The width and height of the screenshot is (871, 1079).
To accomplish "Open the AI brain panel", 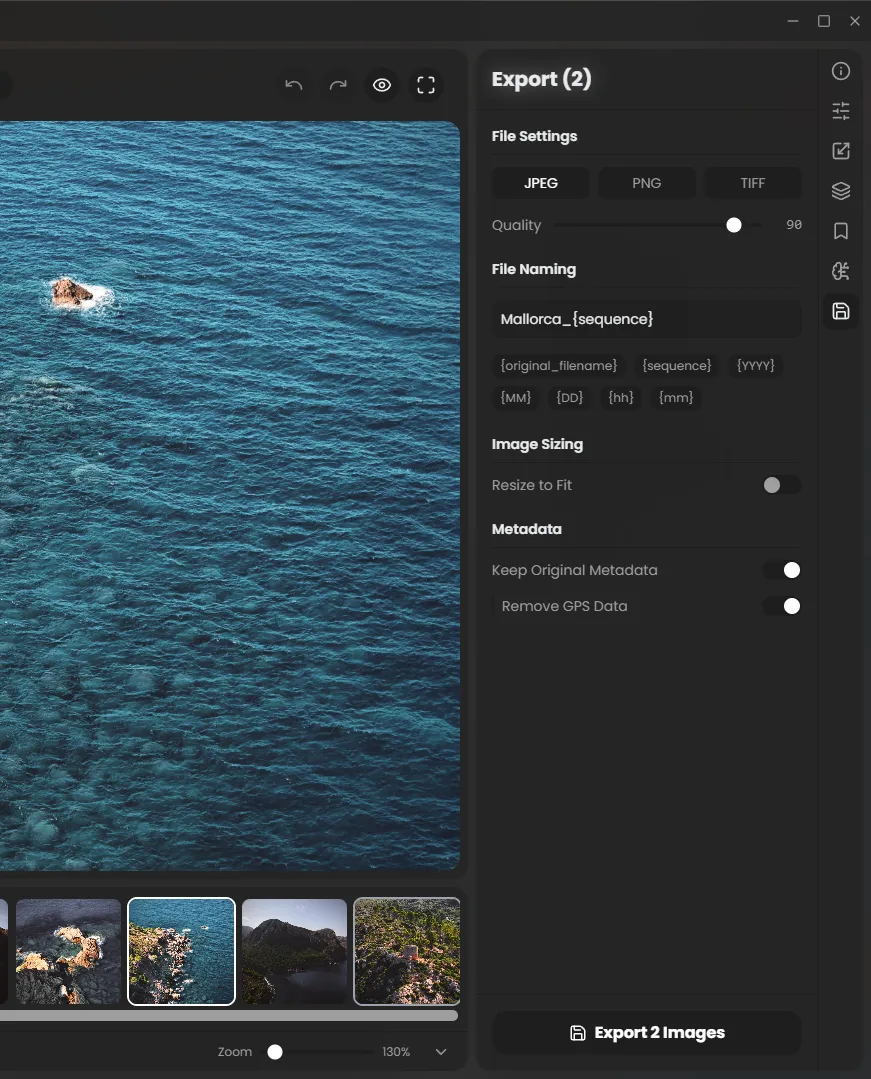I will coord(841,271).
